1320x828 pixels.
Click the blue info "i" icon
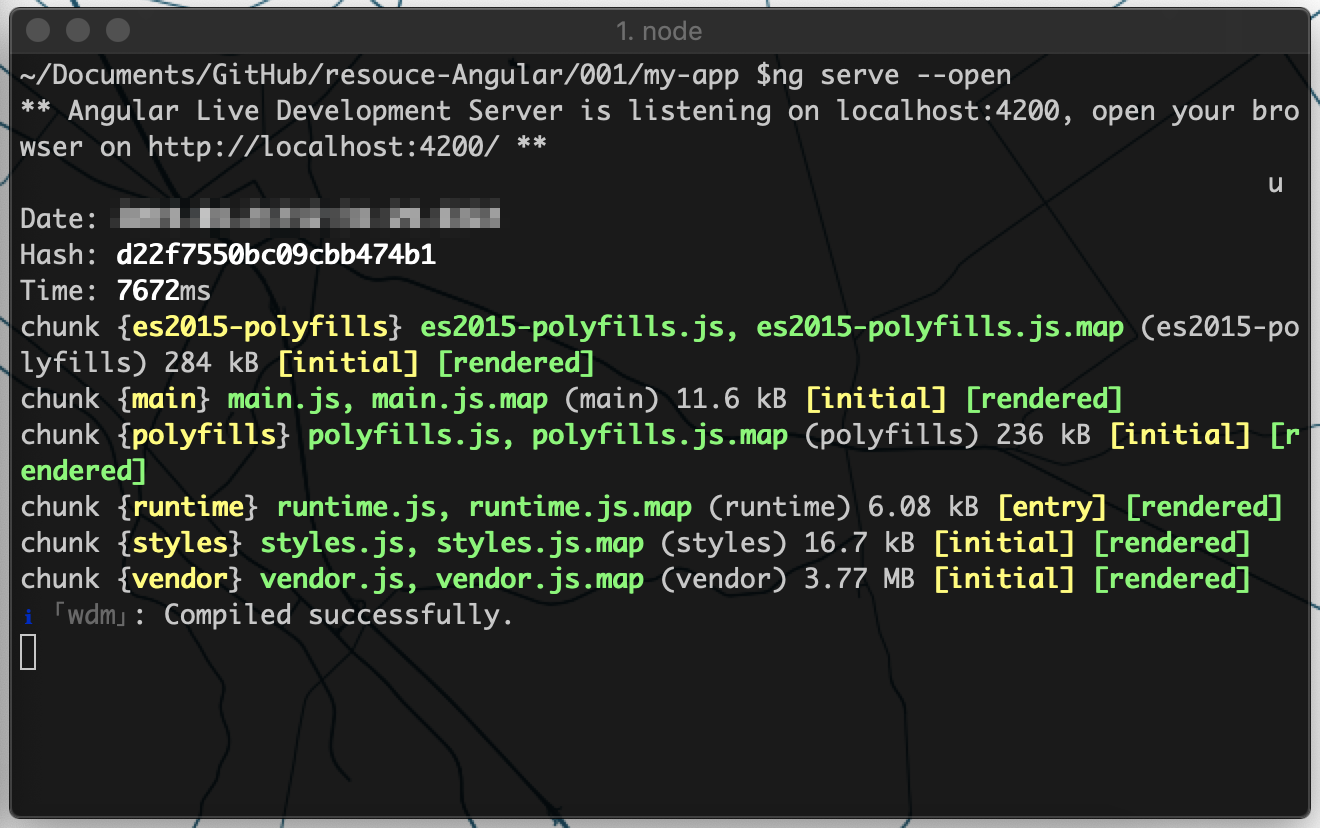pos(27,616)
